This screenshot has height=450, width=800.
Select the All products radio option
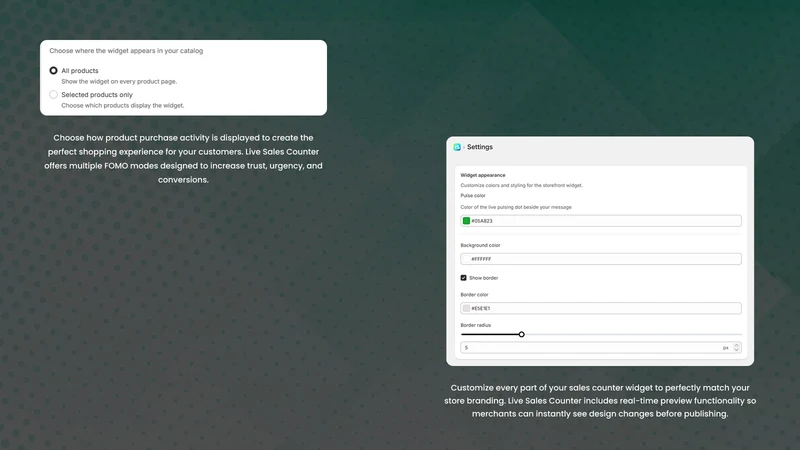pos(54,70)
